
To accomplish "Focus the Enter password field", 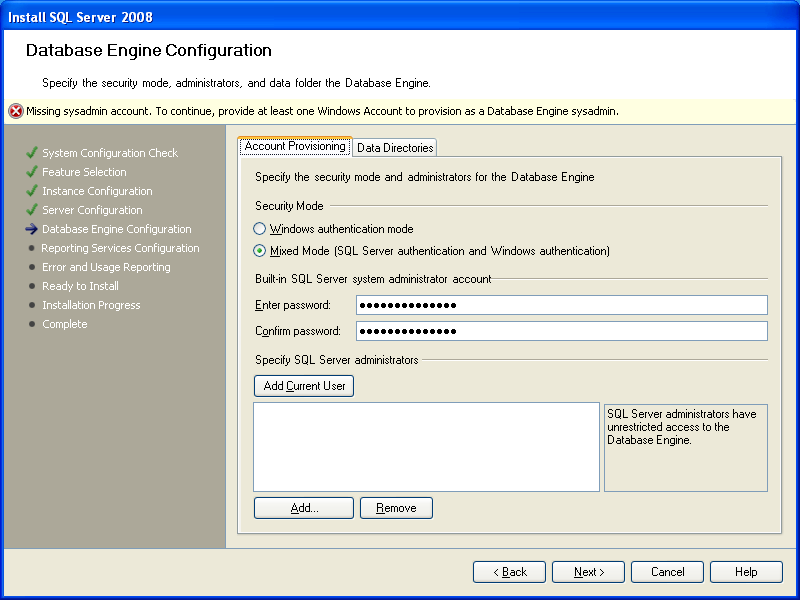I will [x=562, y=305].
